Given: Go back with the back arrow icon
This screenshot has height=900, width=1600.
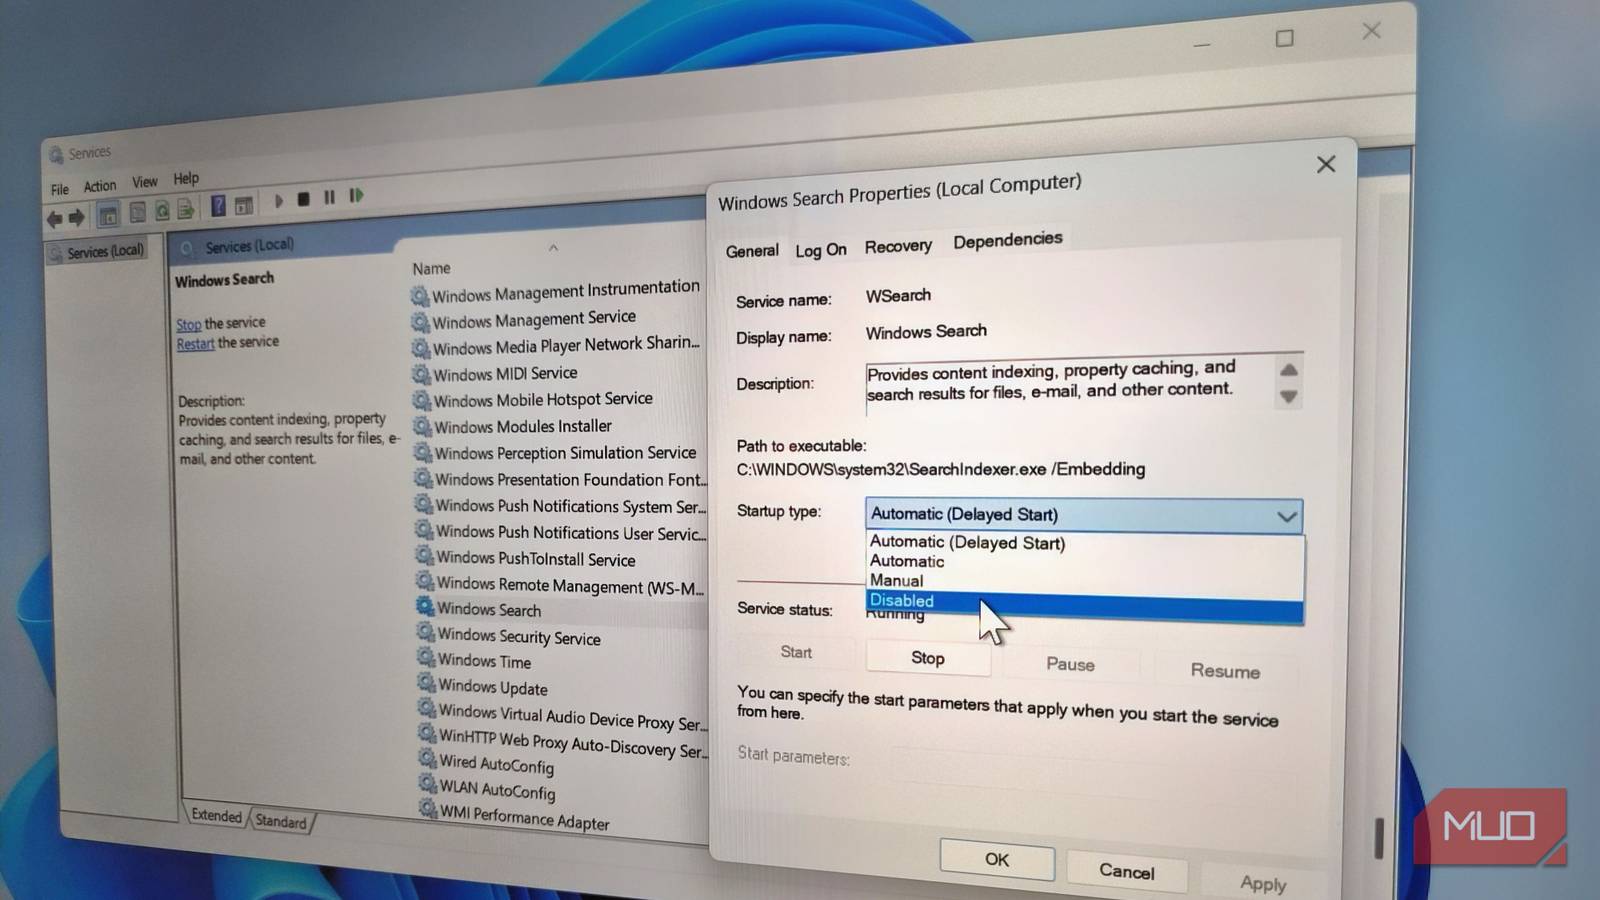Looking at the screenshot, I should [x=55, y=218].
